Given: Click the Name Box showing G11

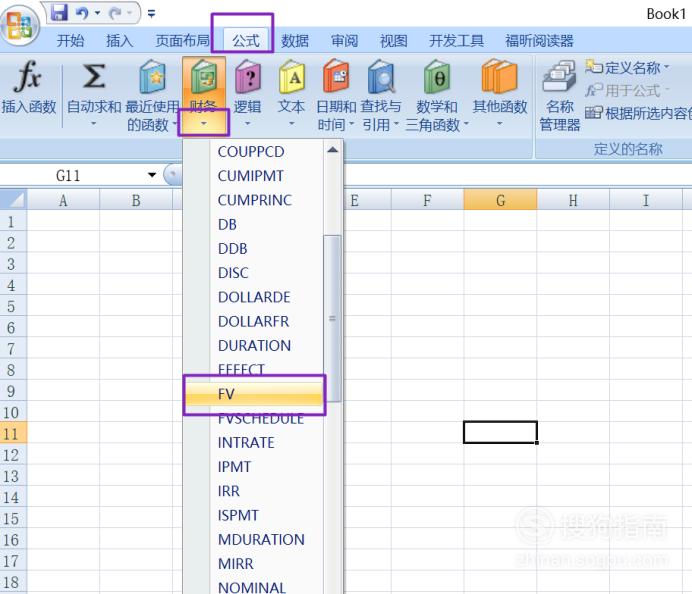Looking at the screenshot, I should click(x=75, y=175).
